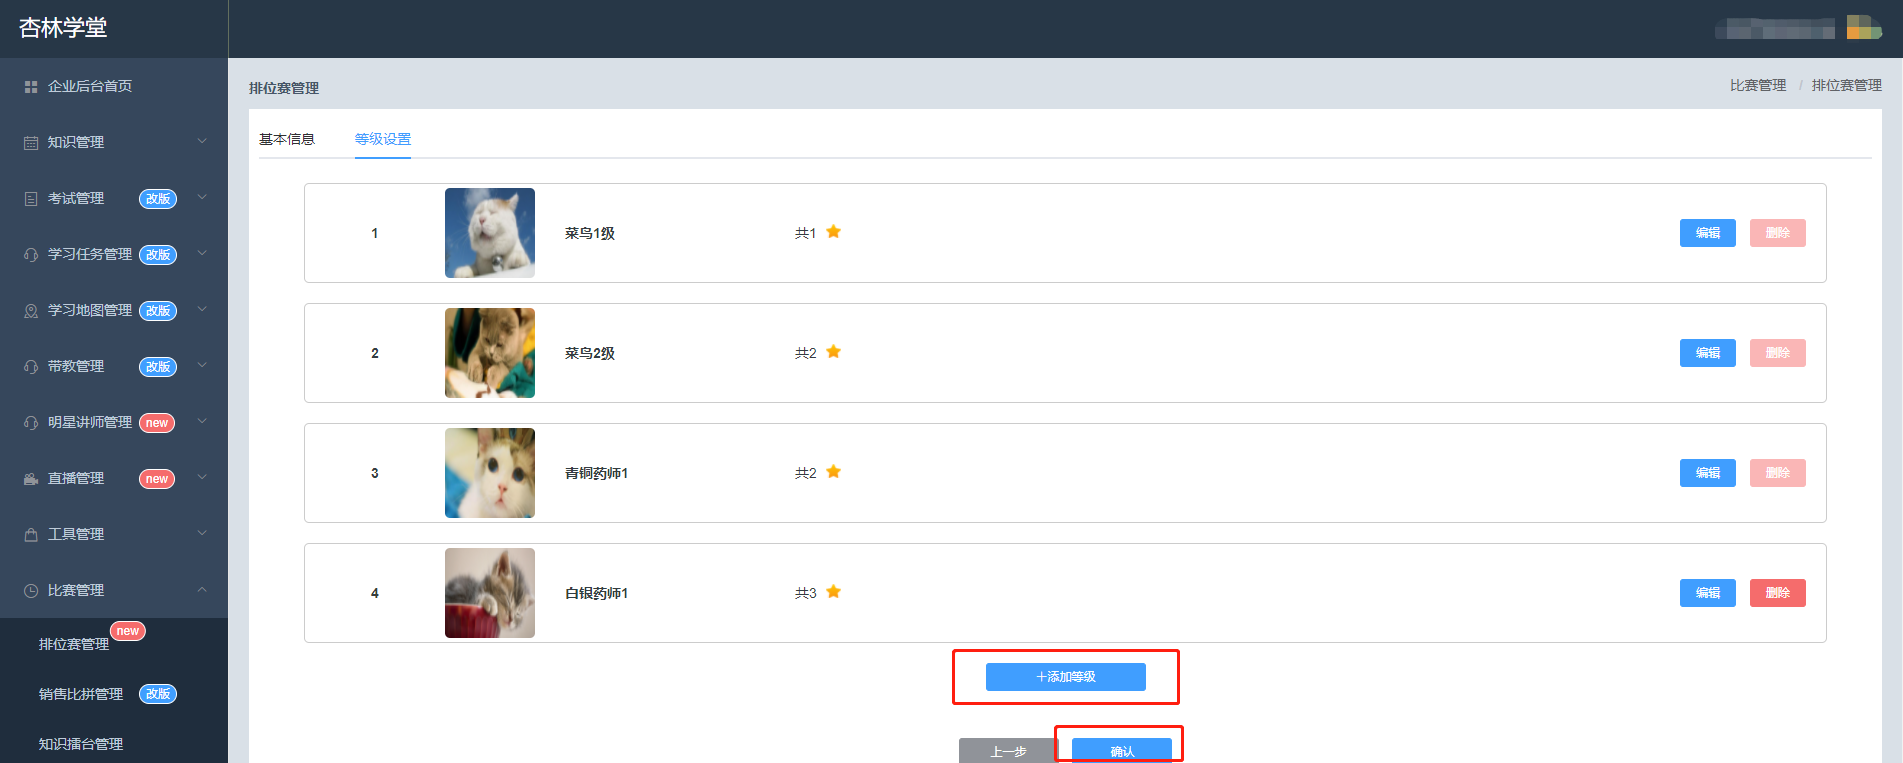Expand the 工具管理 menu chevron
1903x763 pixels.
click(202, 533)
